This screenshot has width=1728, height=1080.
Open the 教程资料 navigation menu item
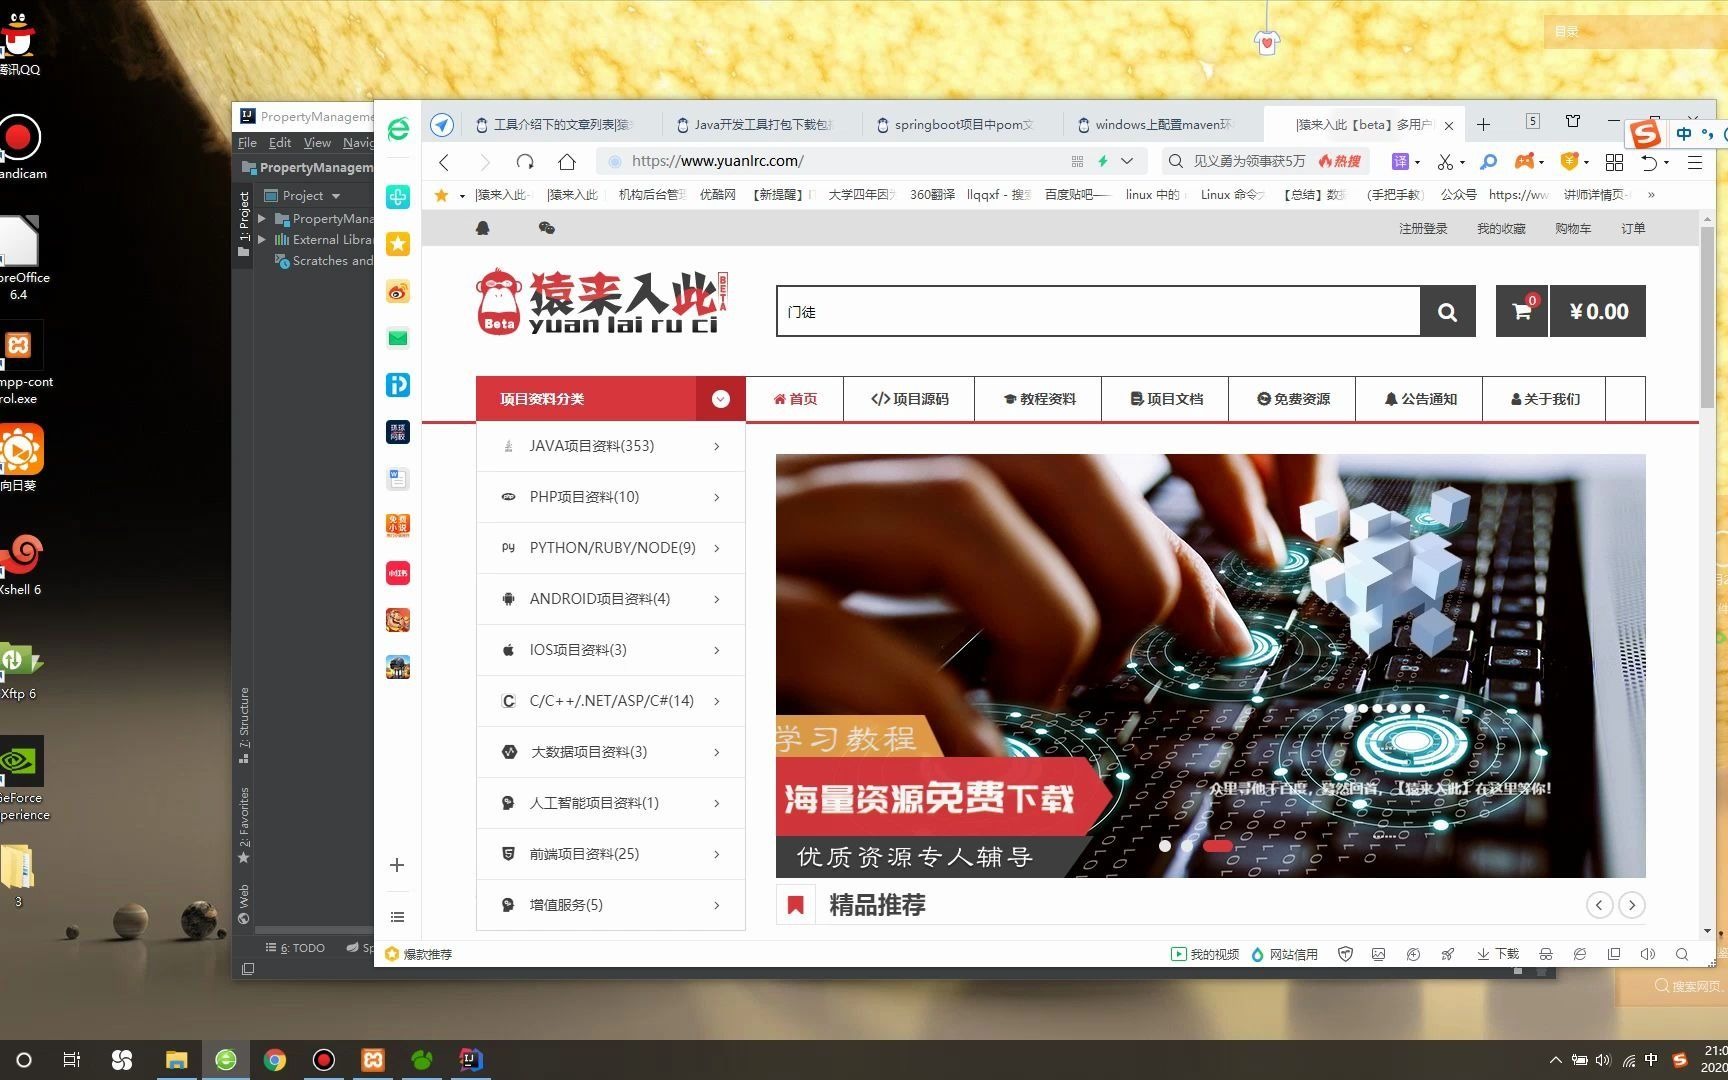coord(1039,399)
